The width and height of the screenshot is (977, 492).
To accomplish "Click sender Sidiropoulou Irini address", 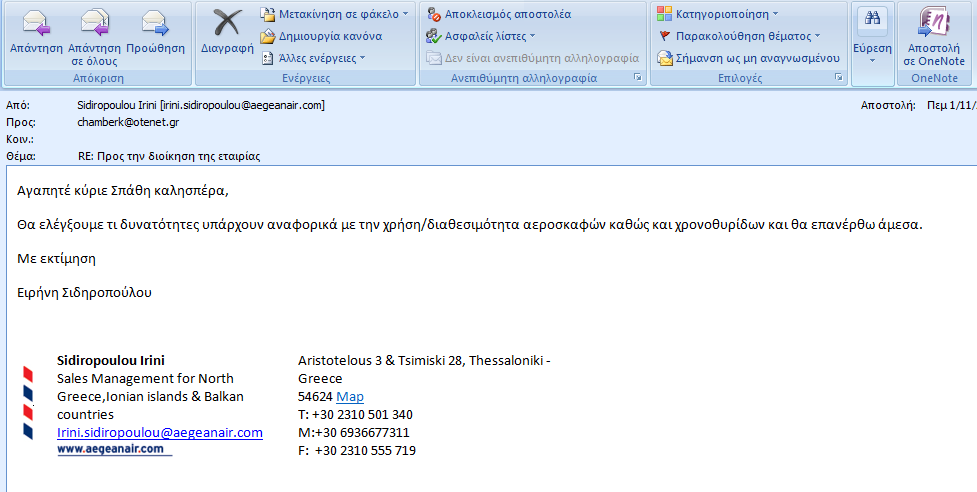I will [x=201, y=105].
